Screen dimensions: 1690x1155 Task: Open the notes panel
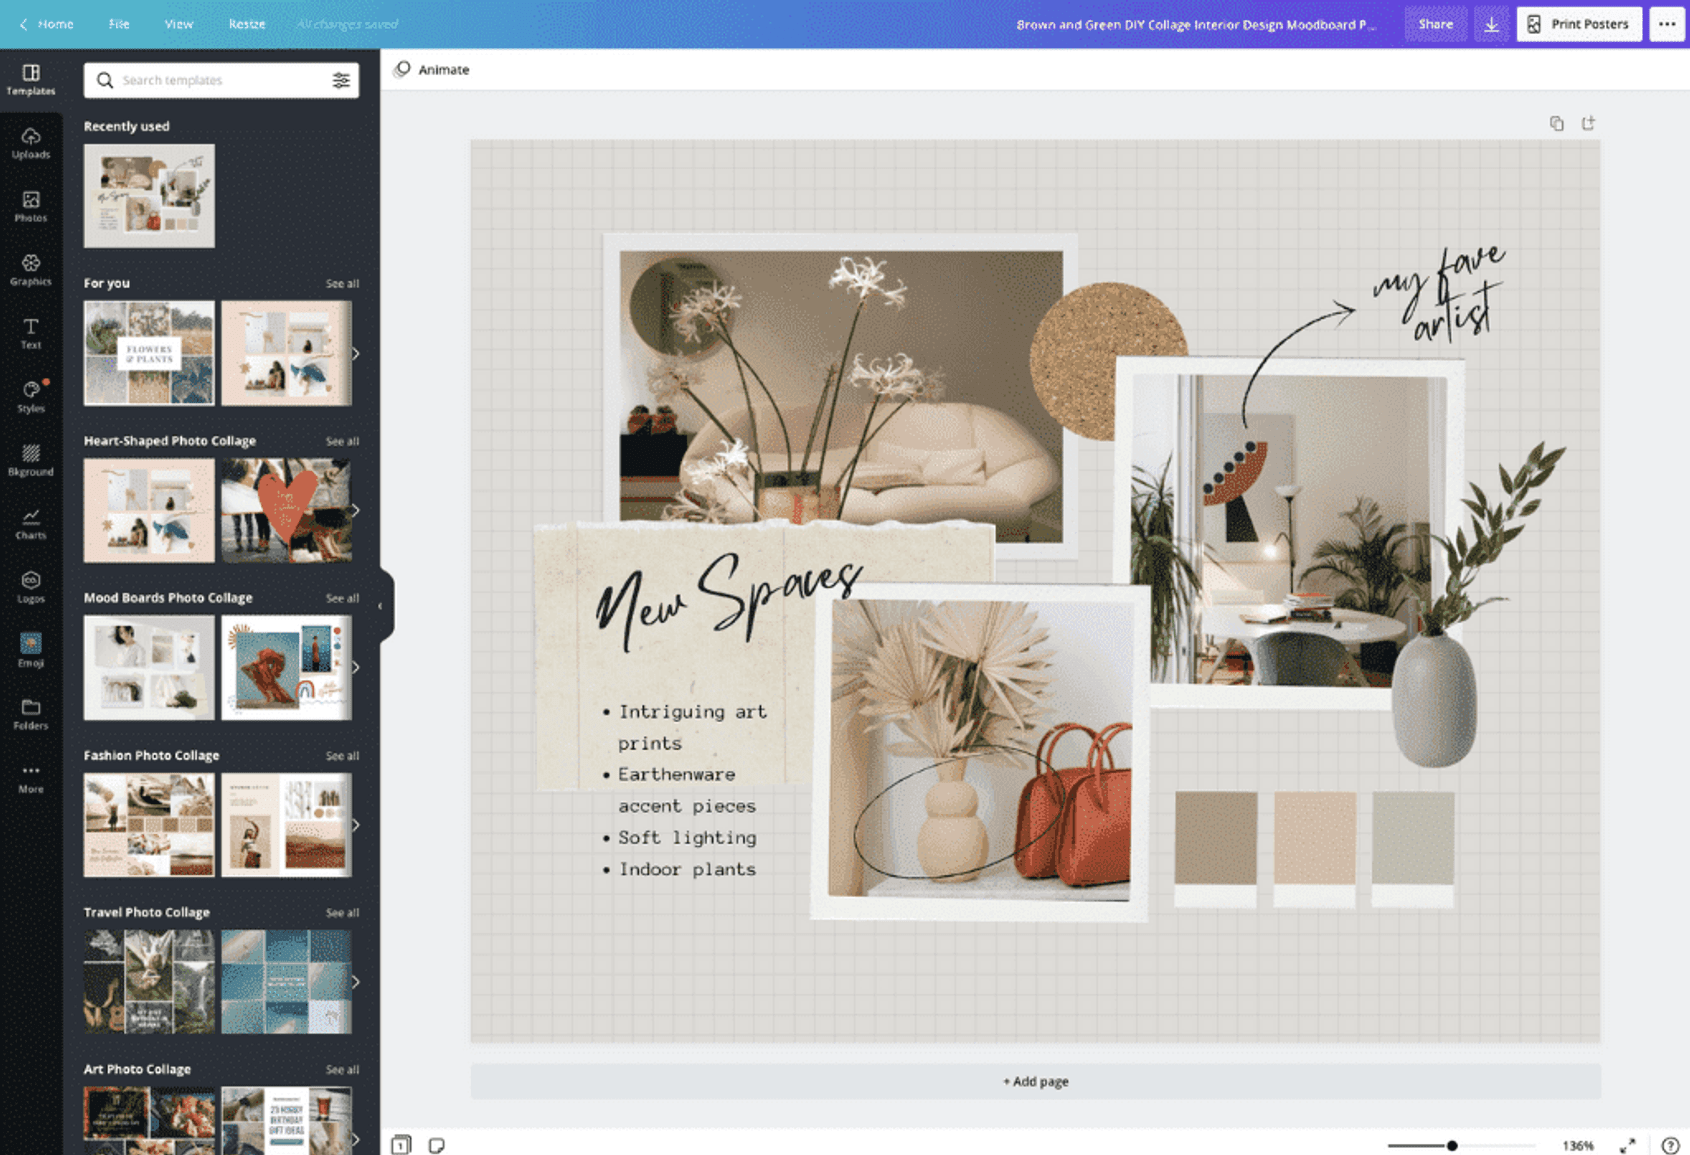pyautogui.click(x=437, y=1145)
